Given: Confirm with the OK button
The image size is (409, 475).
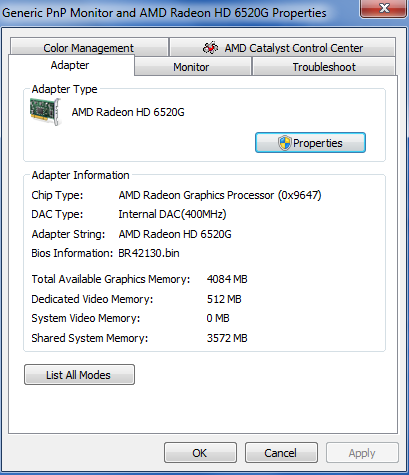Looking at the screenshot, I should tap(200, 453).
